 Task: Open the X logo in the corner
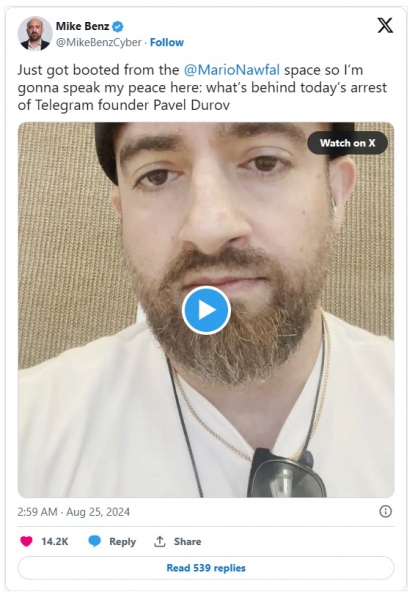pos(385,26)
